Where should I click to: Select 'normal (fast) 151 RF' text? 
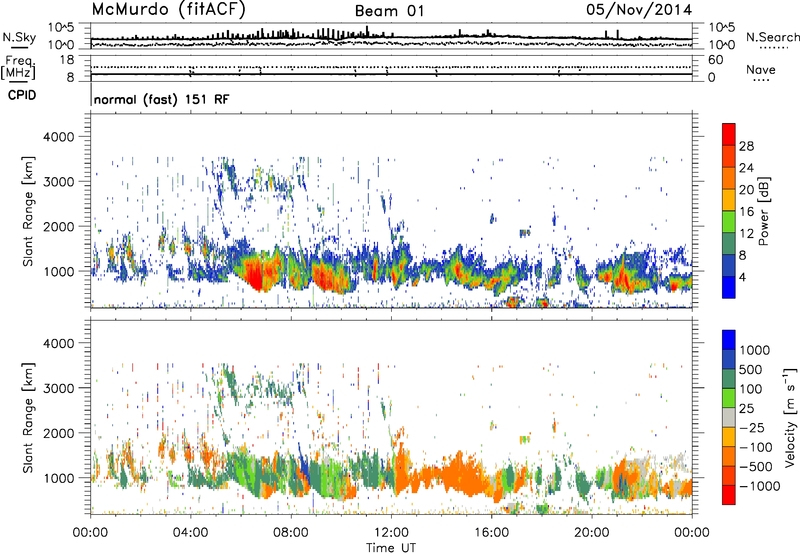click(161, 99)
